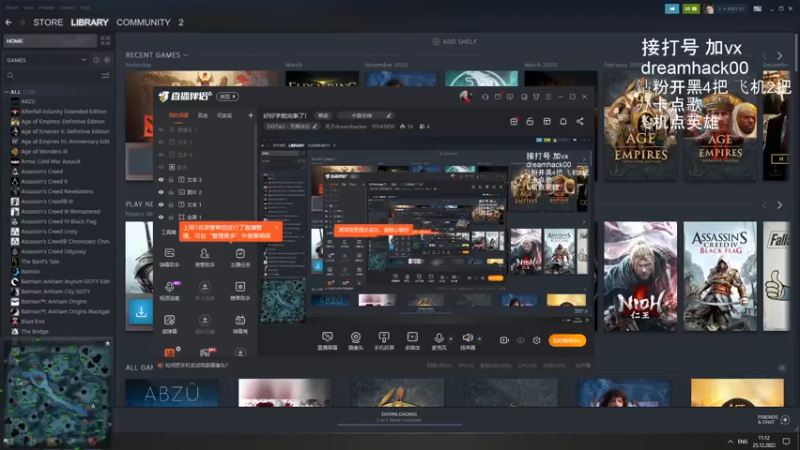Toggle visibility of 全屏 1 layer

click(161, 217)
